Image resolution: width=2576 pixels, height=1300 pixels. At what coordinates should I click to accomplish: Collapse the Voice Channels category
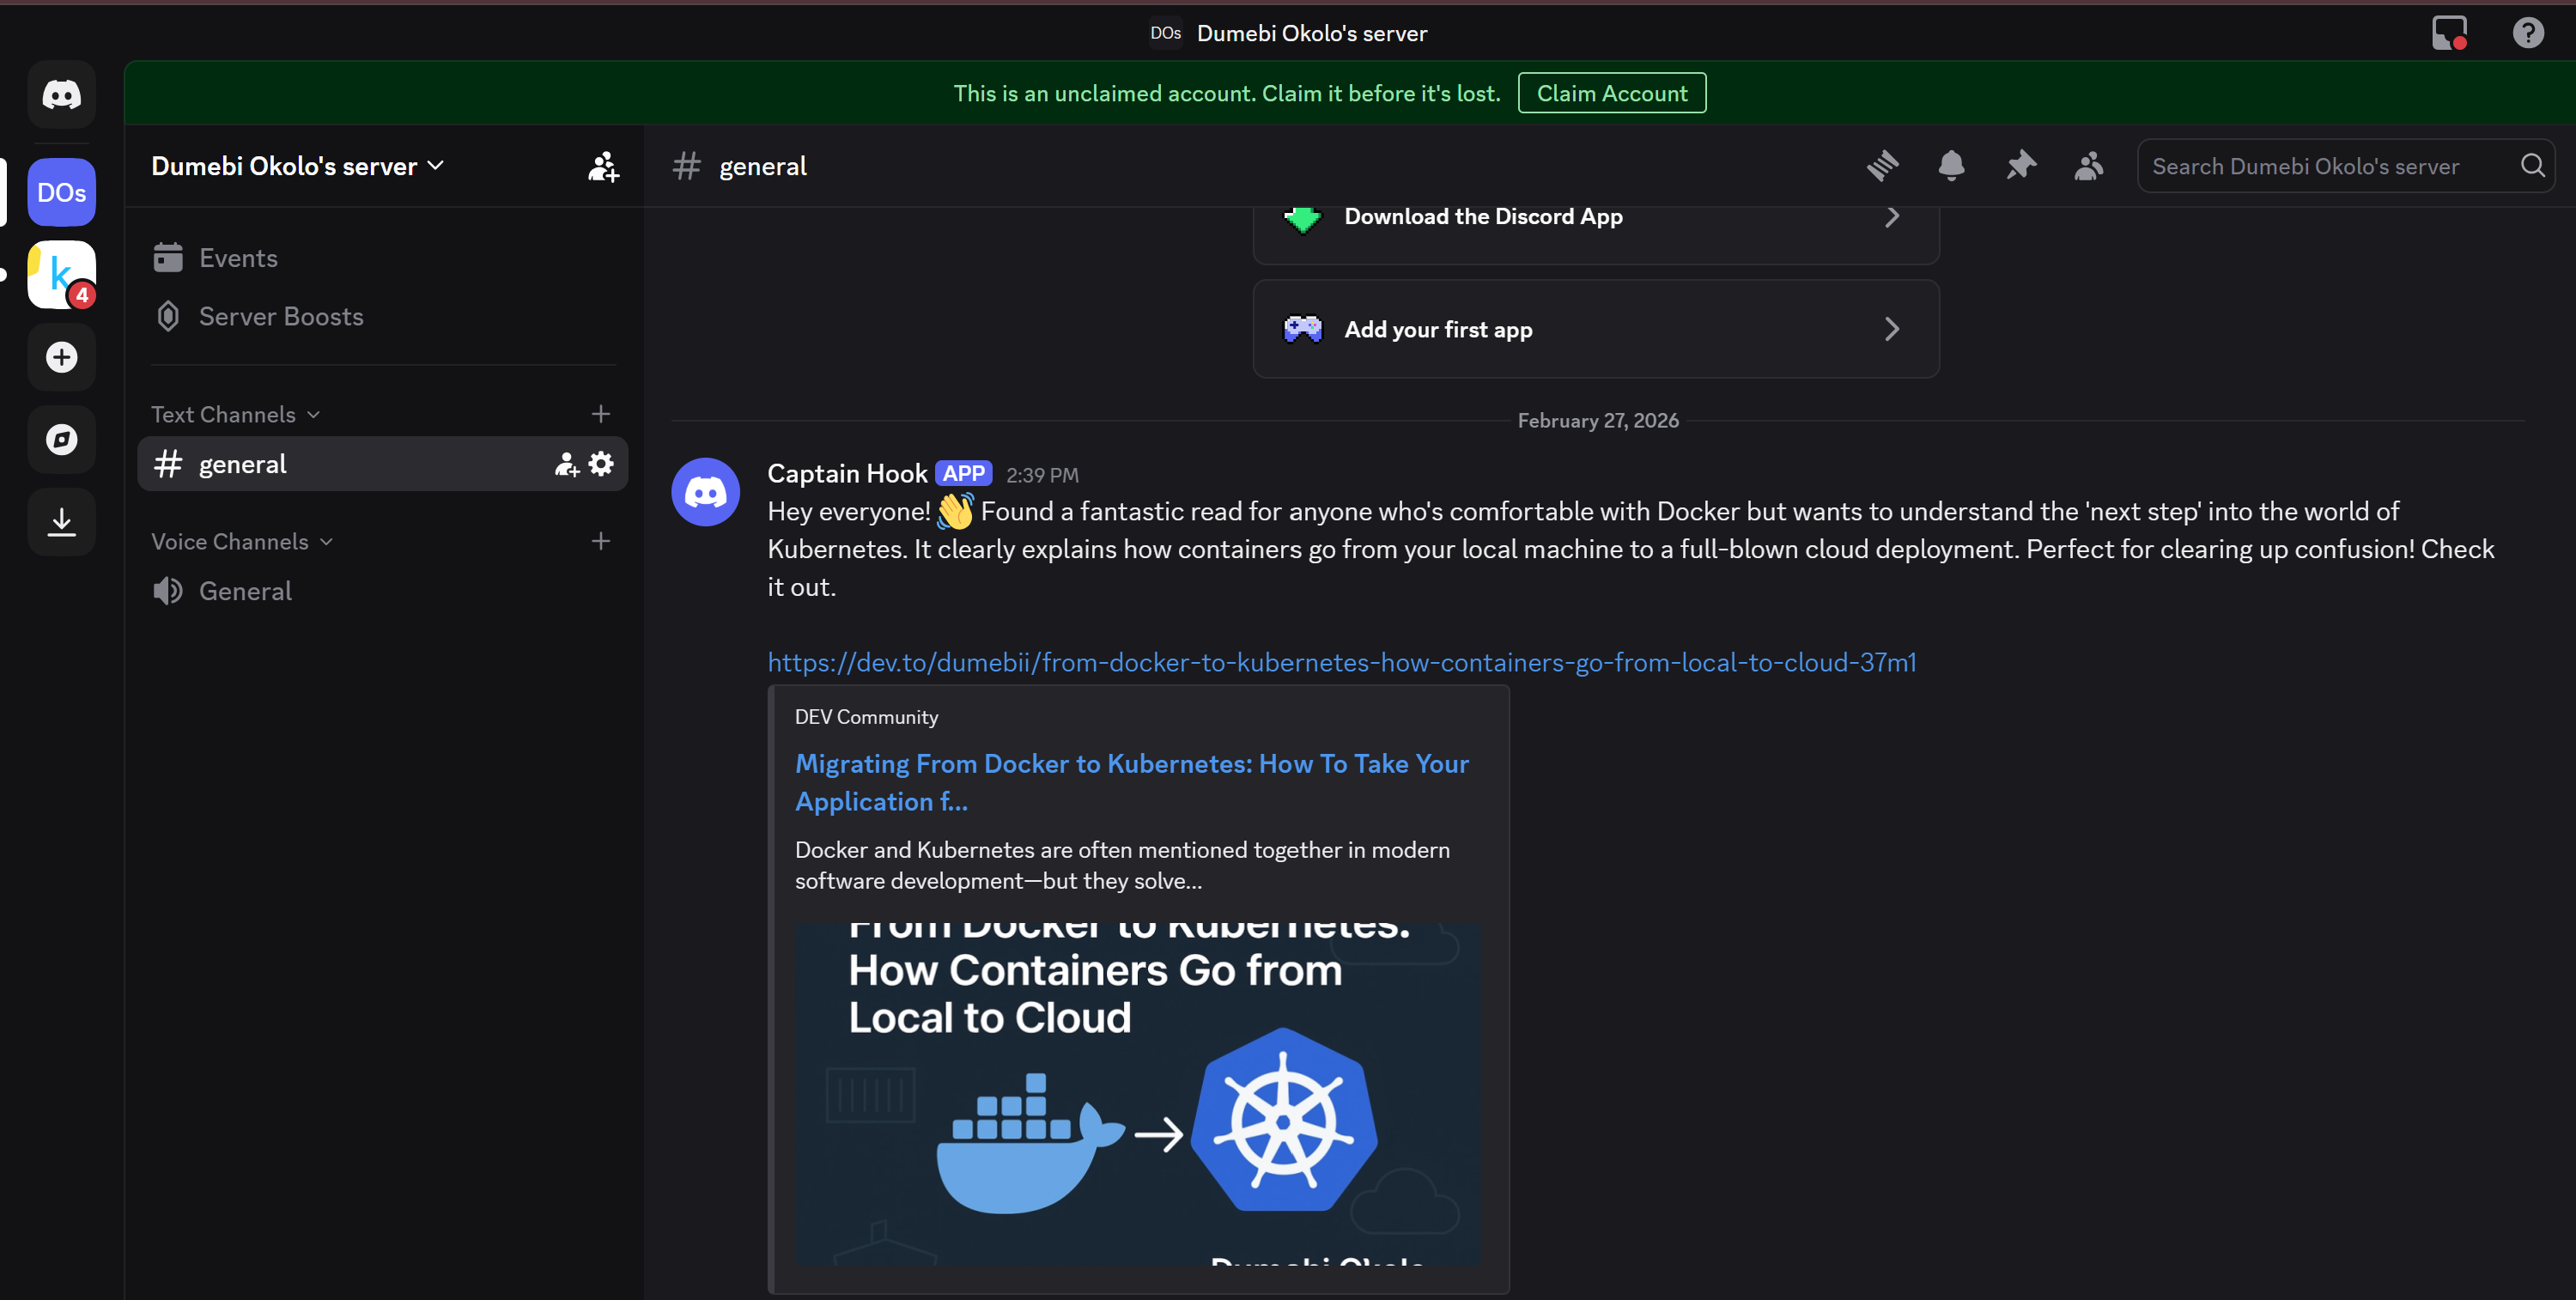coord(240,541)
